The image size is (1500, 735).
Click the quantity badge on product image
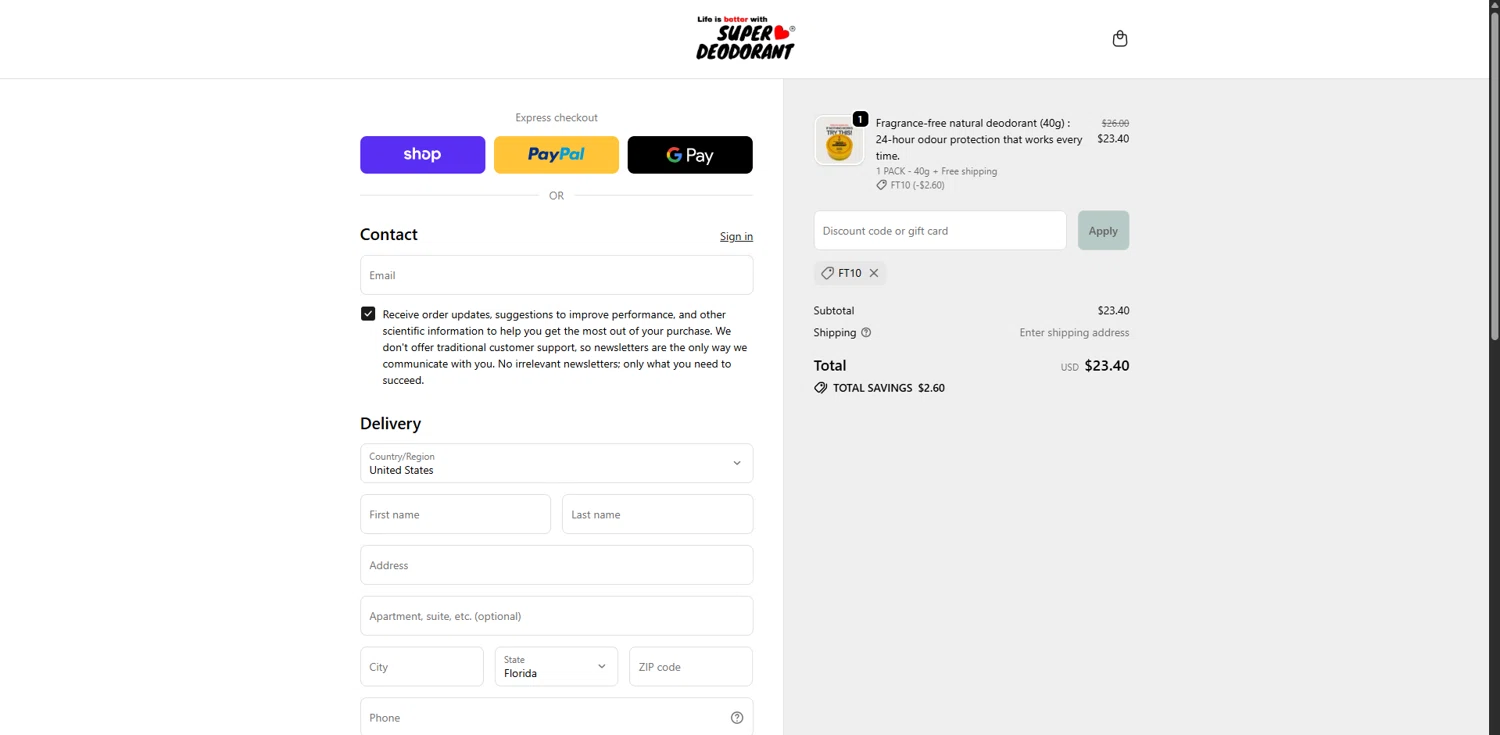[x=860, y=119]
